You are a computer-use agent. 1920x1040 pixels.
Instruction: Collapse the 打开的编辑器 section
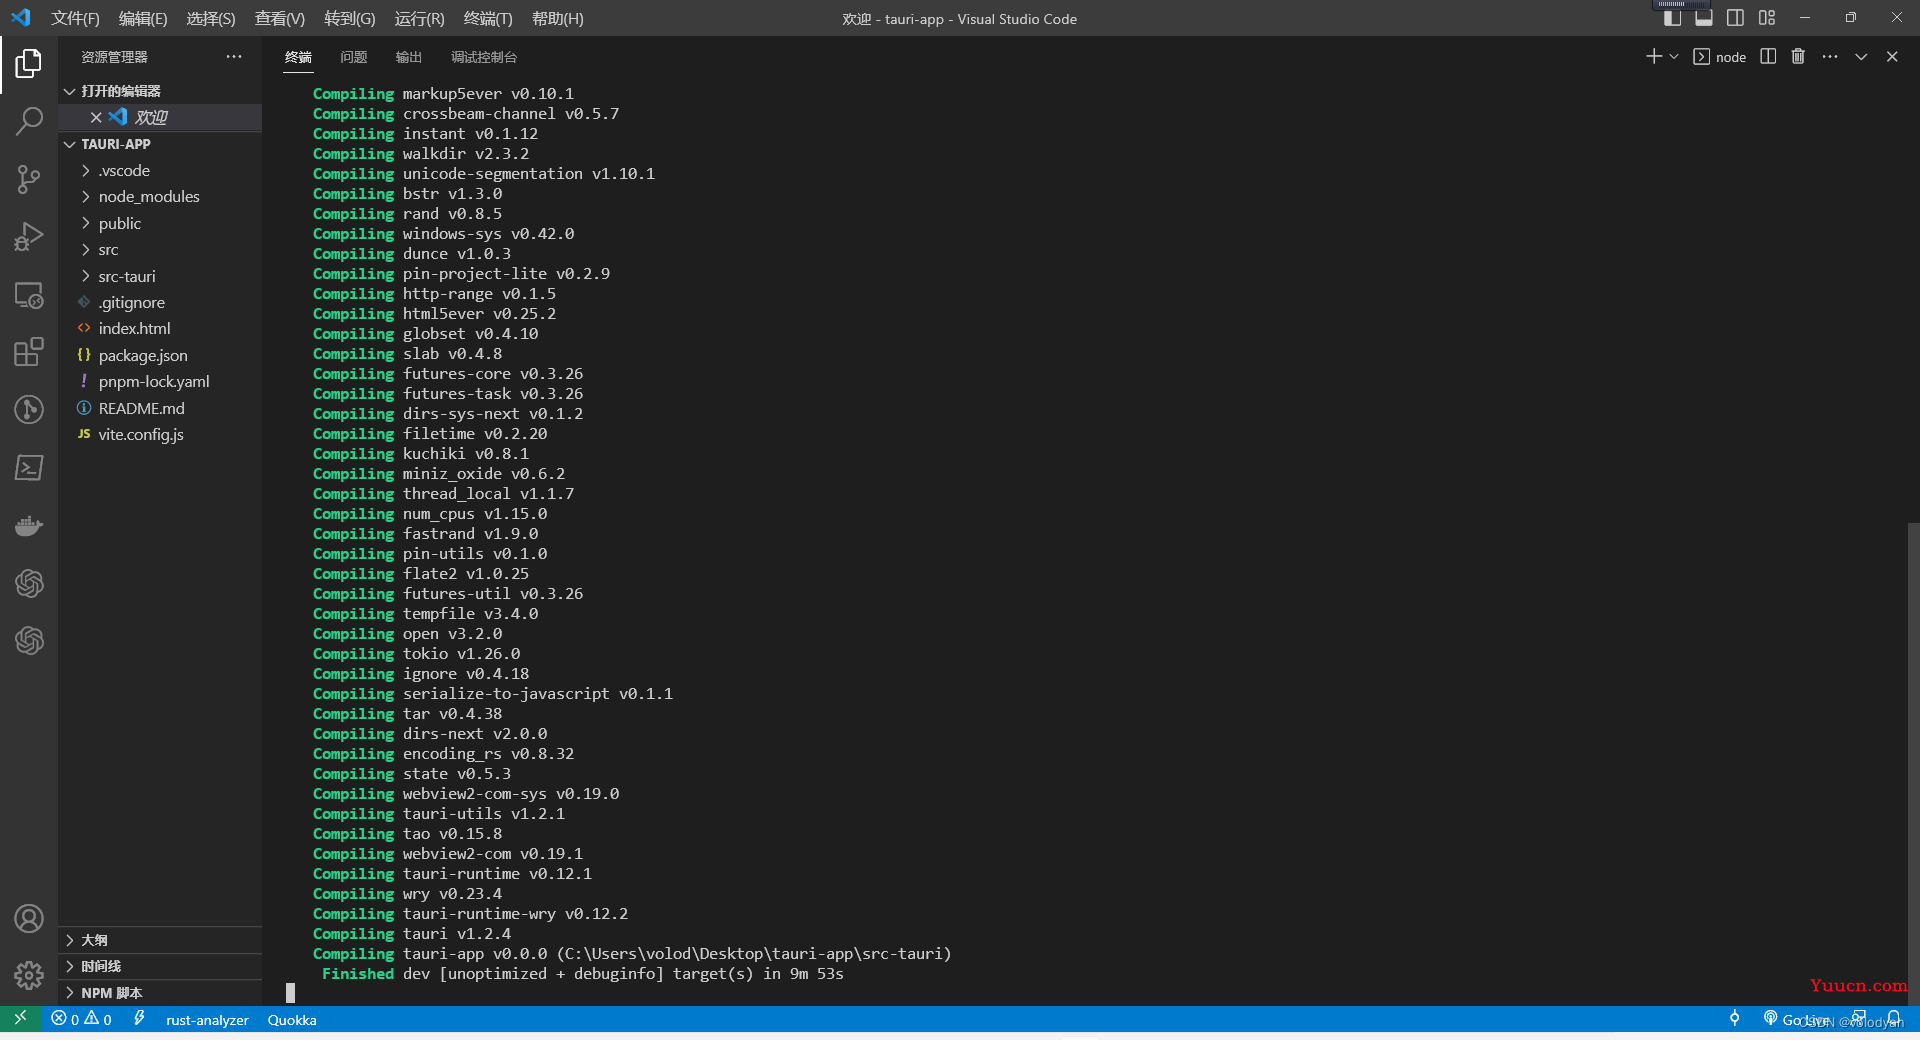coord(160,91)
